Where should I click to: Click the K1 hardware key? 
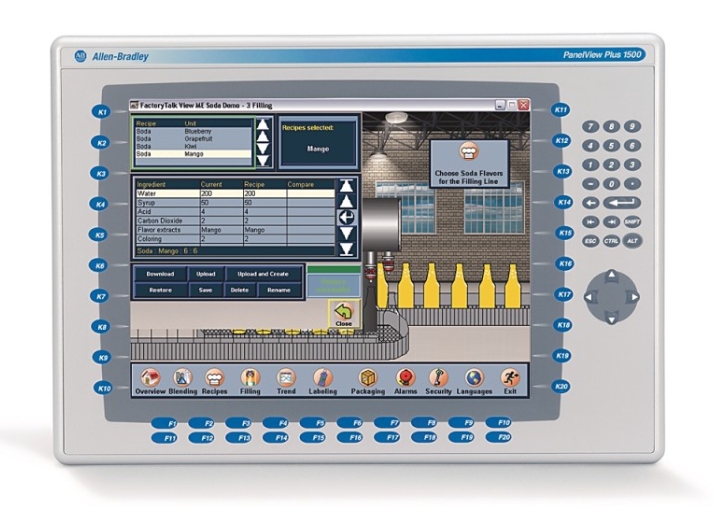point(101,112)
